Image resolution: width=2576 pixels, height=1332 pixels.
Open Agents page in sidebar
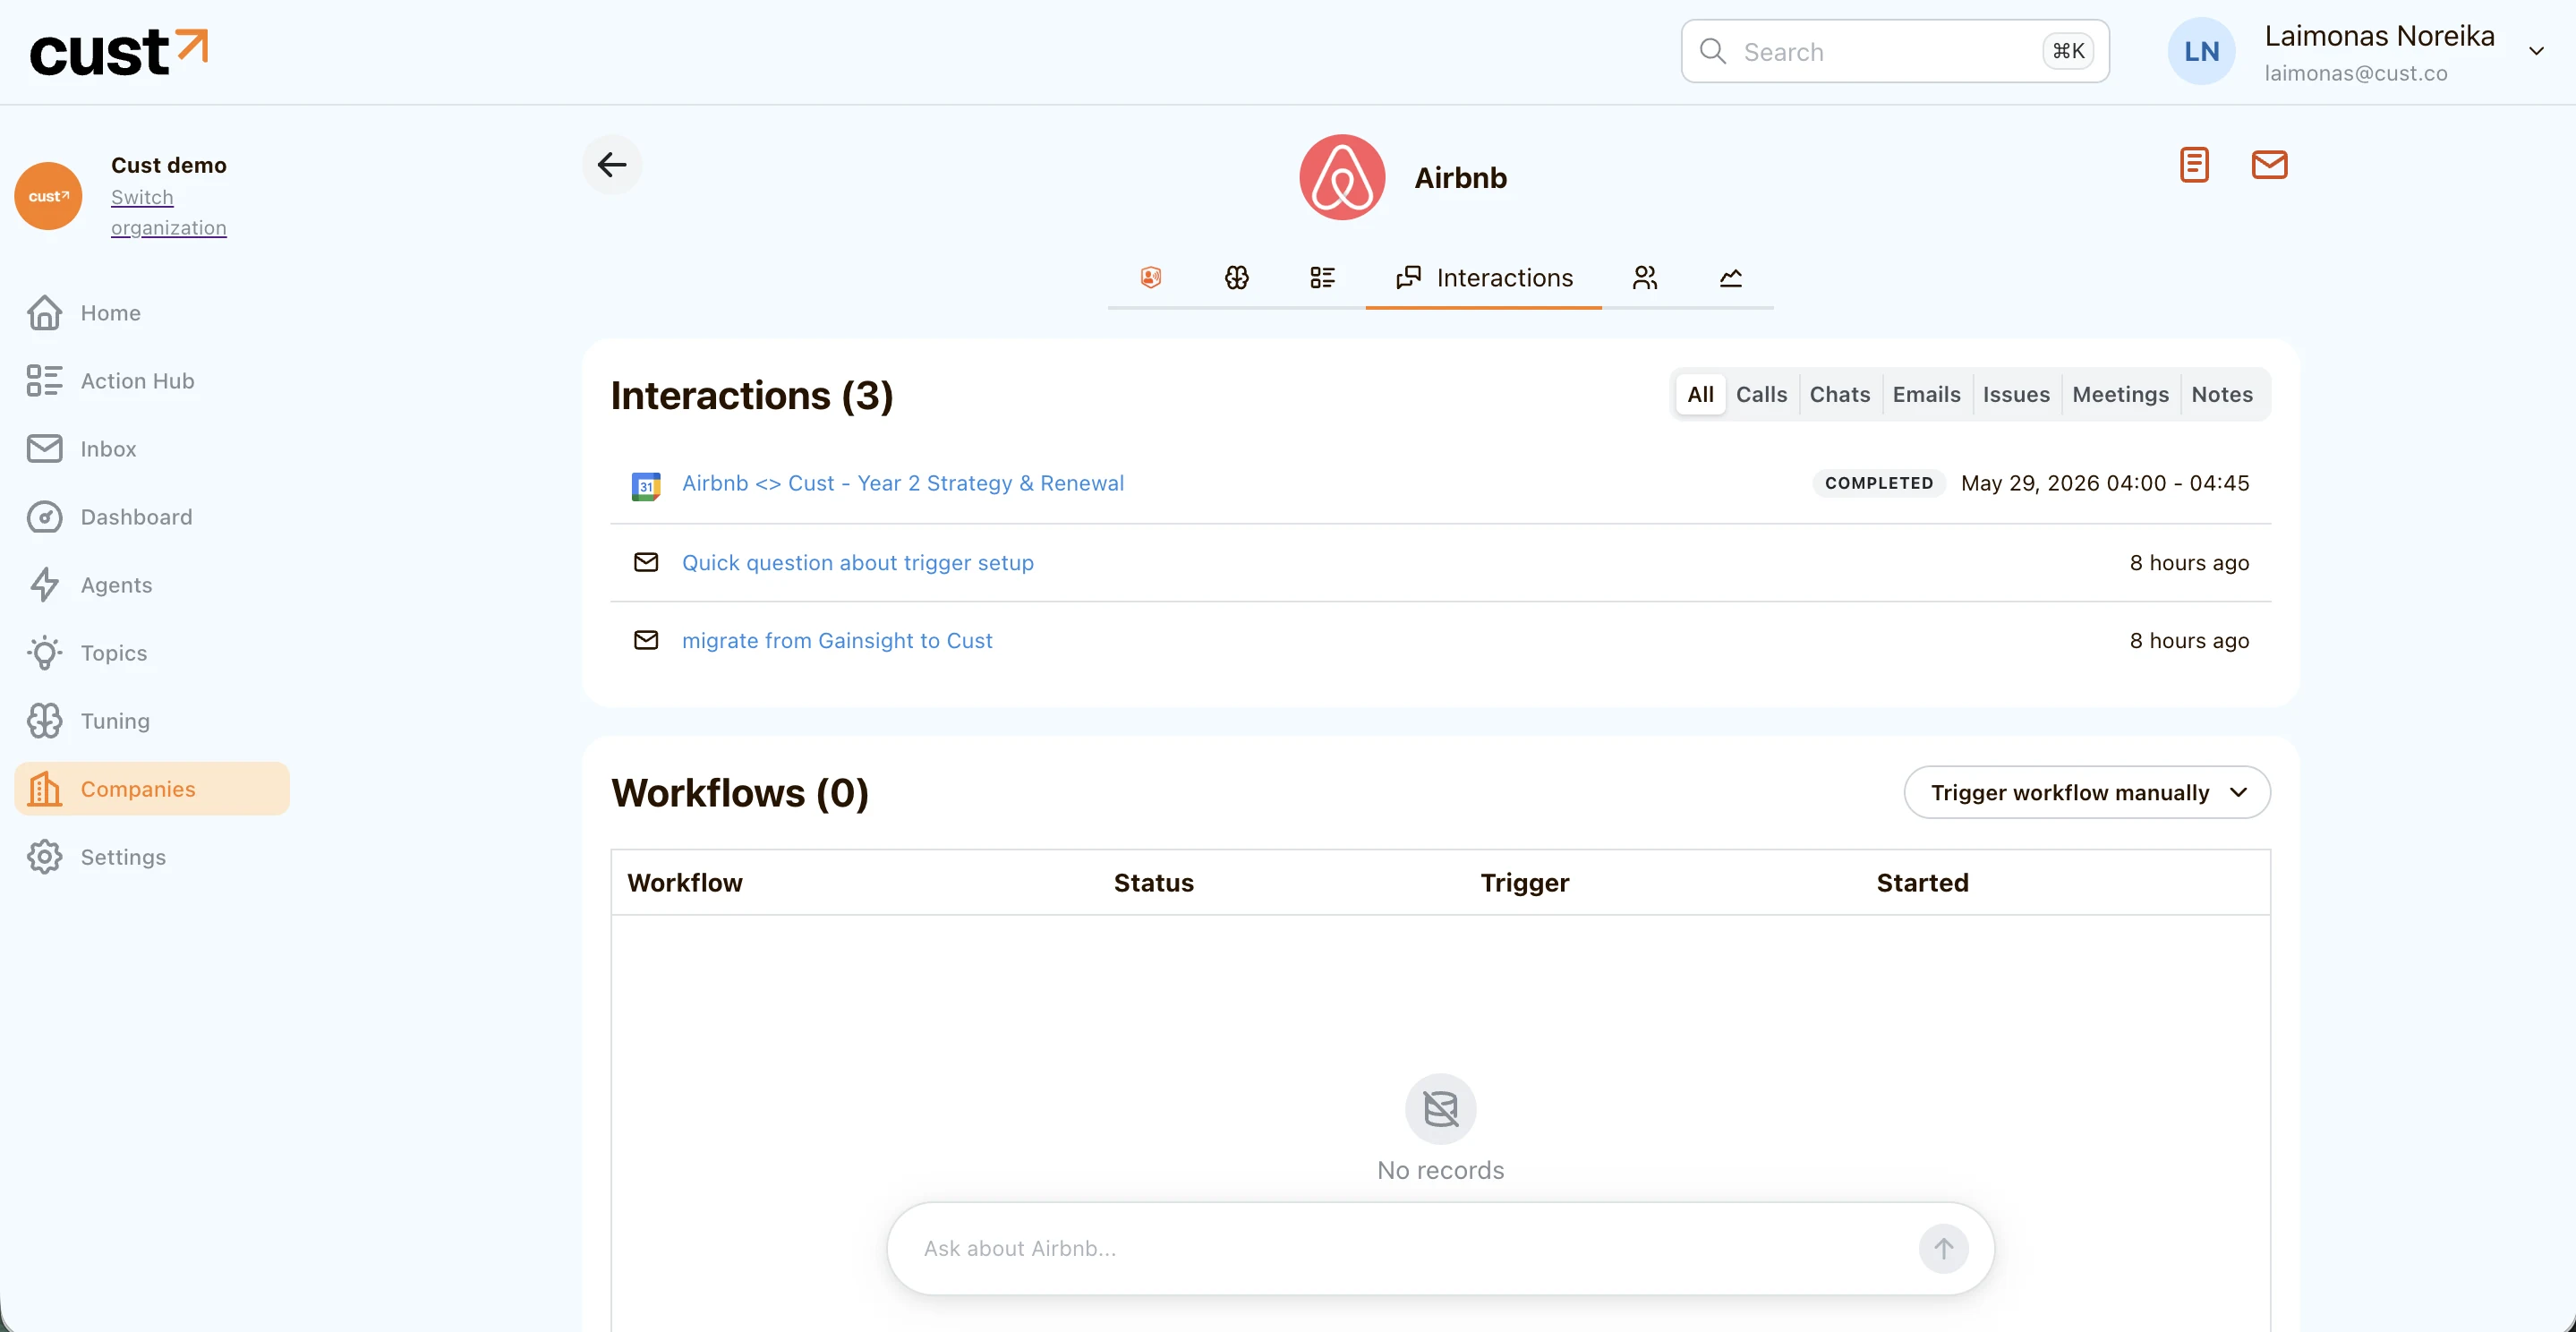(x=152, y=585)
